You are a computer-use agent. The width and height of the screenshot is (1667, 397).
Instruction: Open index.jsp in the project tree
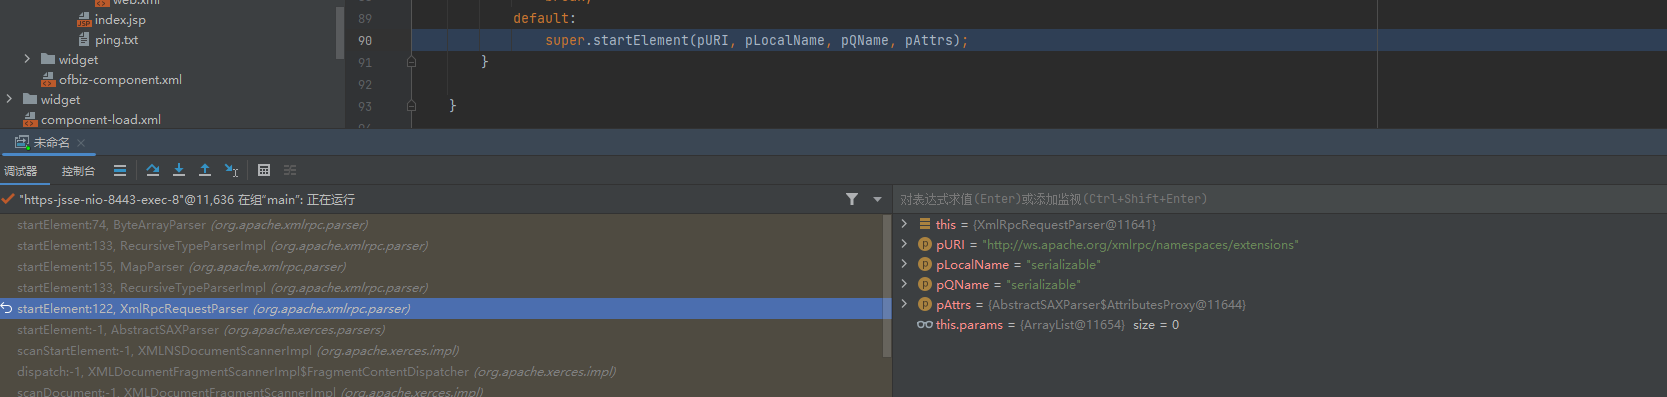pyautogui.click(x=120, y=20)
